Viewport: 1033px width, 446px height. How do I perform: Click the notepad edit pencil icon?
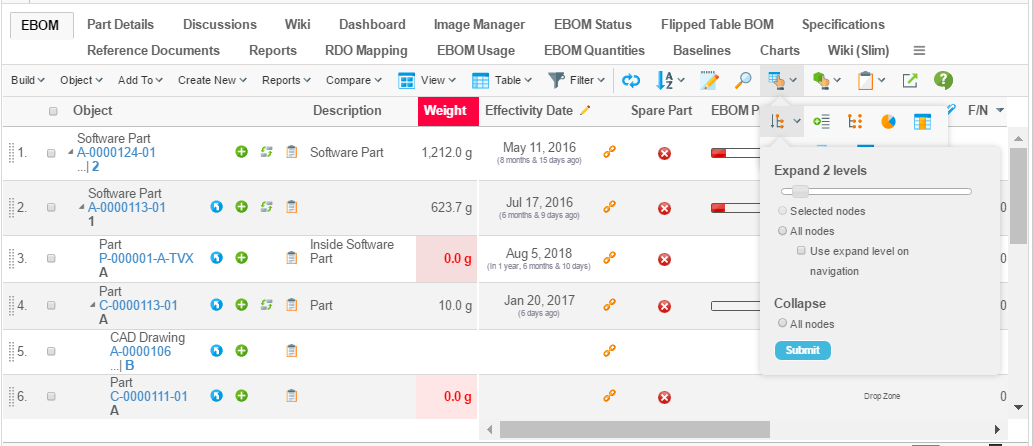click(710, 80)
